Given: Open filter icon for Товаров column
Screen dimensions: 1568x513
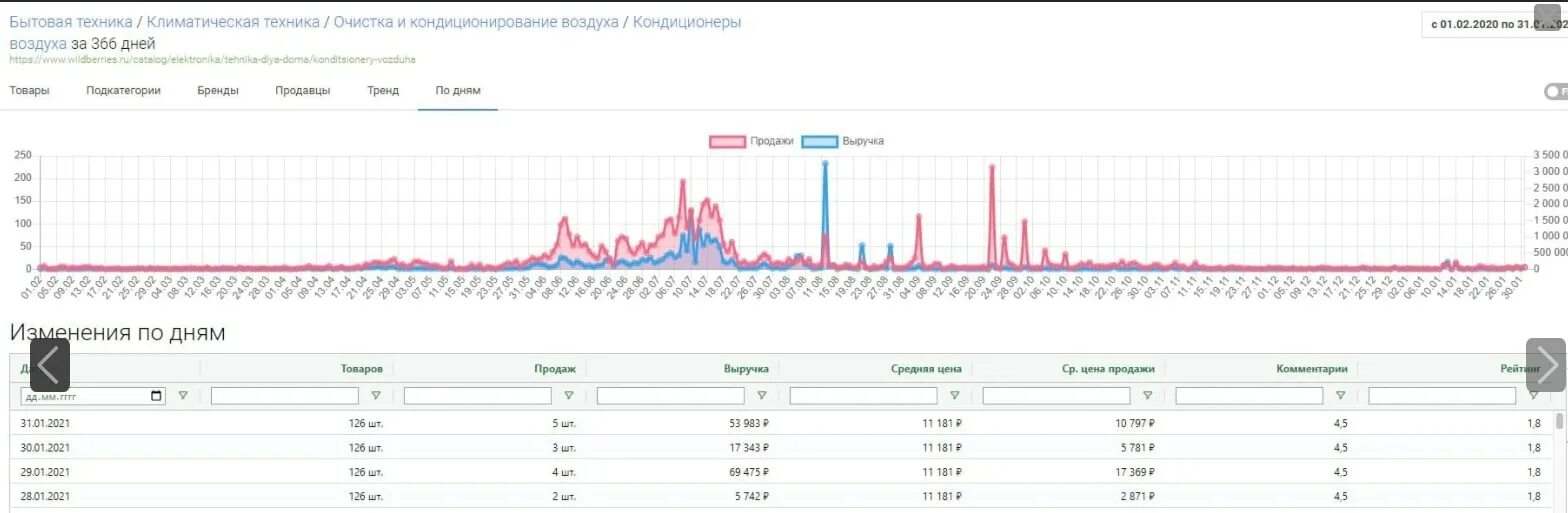Looking at the screenshot, I should 376,396.
